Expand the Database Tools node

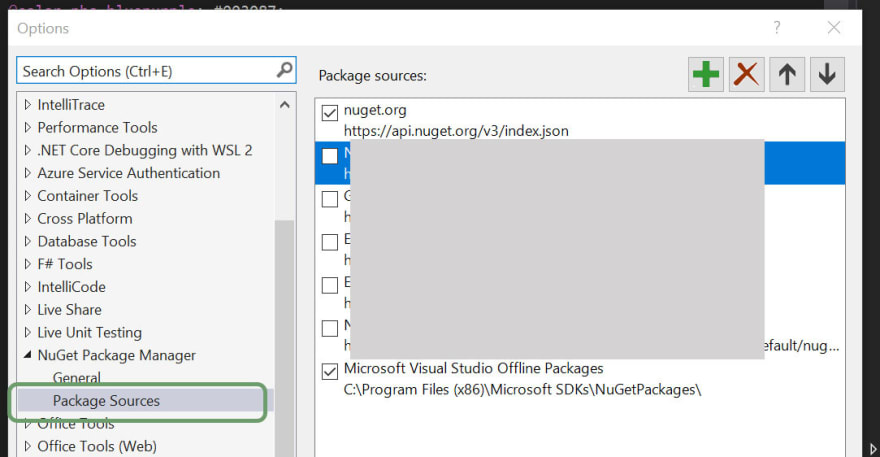click(x=28, y=241)
